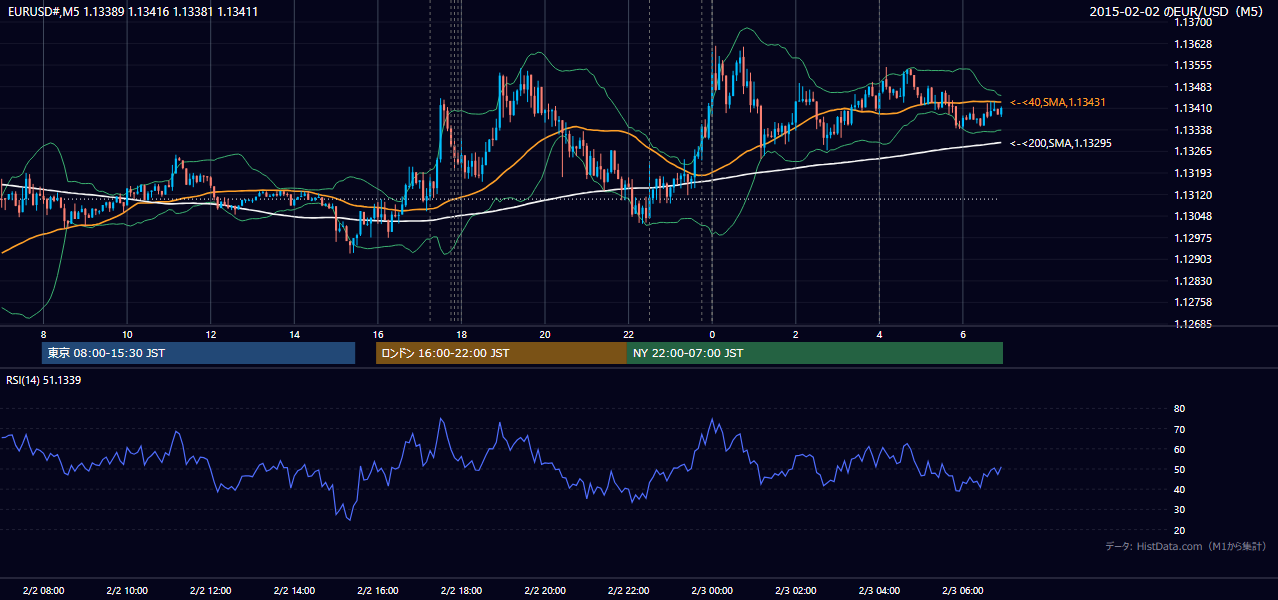Click hour label 8 under price chart
Viewport: 1278px width, 600px height.
coord(43,334)
